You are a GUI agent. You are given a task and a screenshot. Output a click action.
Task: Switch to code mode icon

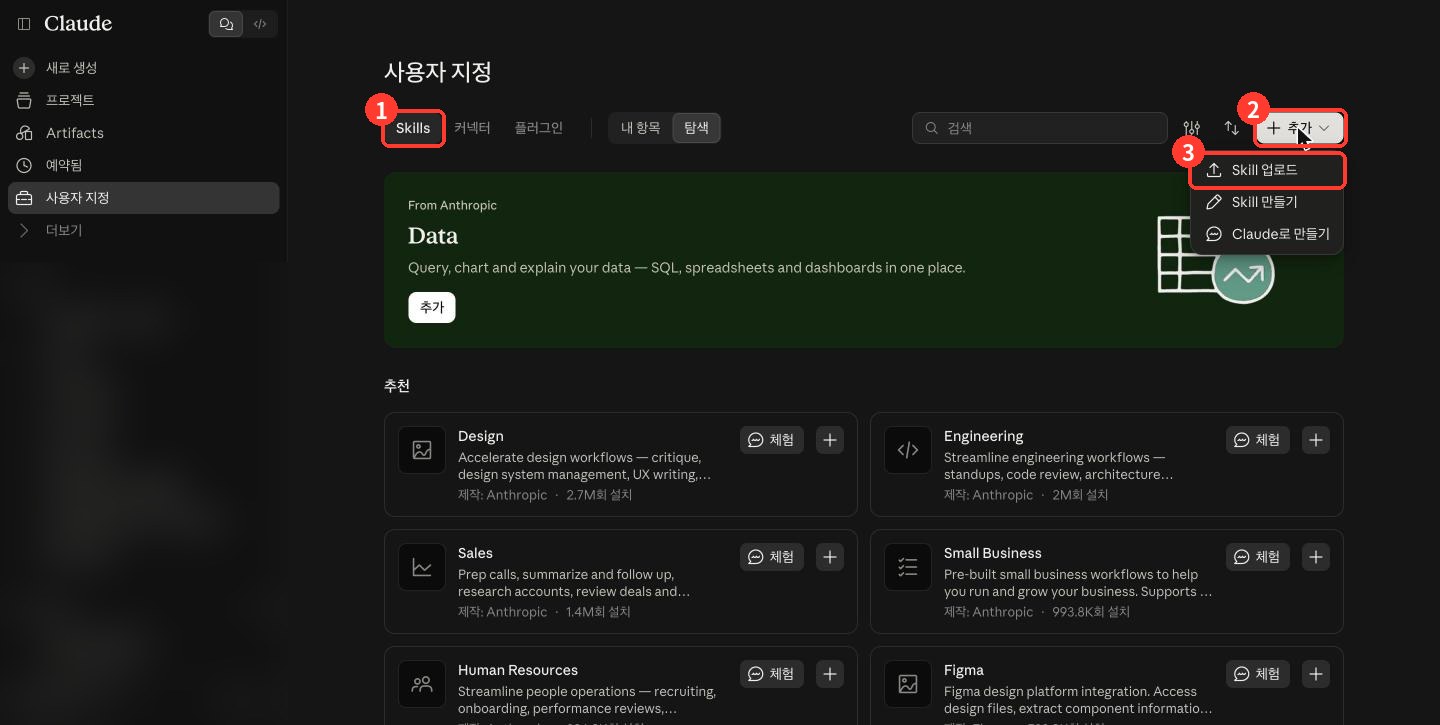click(x=260, y=24)
